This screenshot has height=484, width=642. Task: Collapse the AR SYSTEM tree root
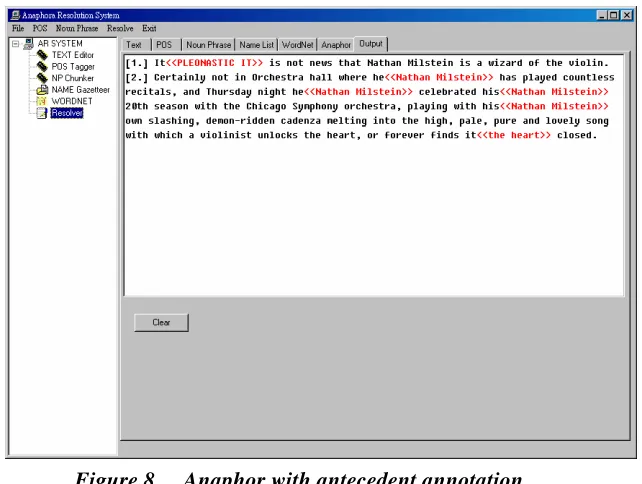point(16,43)
